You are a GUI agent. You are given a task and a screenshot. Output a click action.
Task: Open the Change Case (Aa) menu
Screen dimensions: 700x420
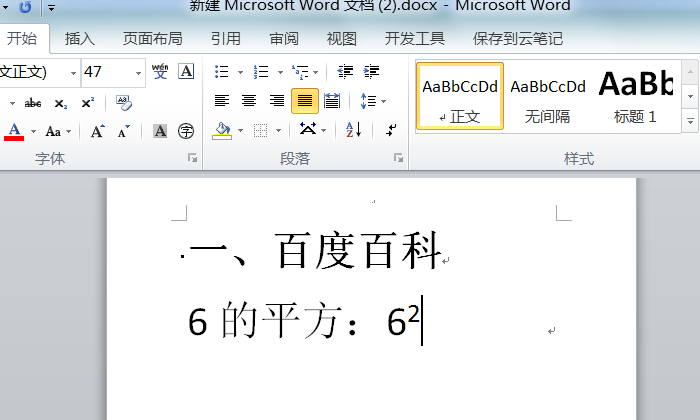(x=53, y=132)
